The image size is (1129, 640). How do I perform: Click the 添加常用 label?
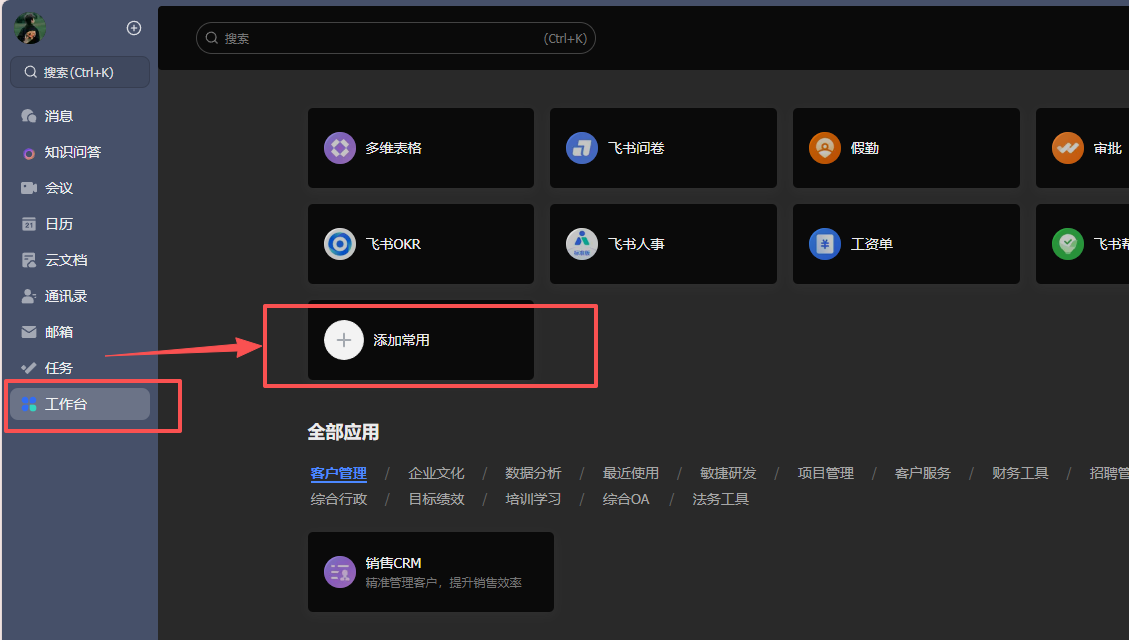tap(401, 340)
